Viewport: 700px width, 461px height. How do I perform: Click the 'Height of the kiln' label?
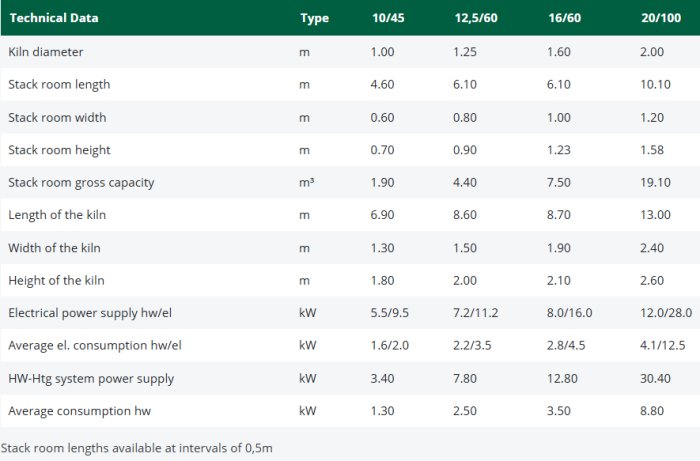point(57,281)
